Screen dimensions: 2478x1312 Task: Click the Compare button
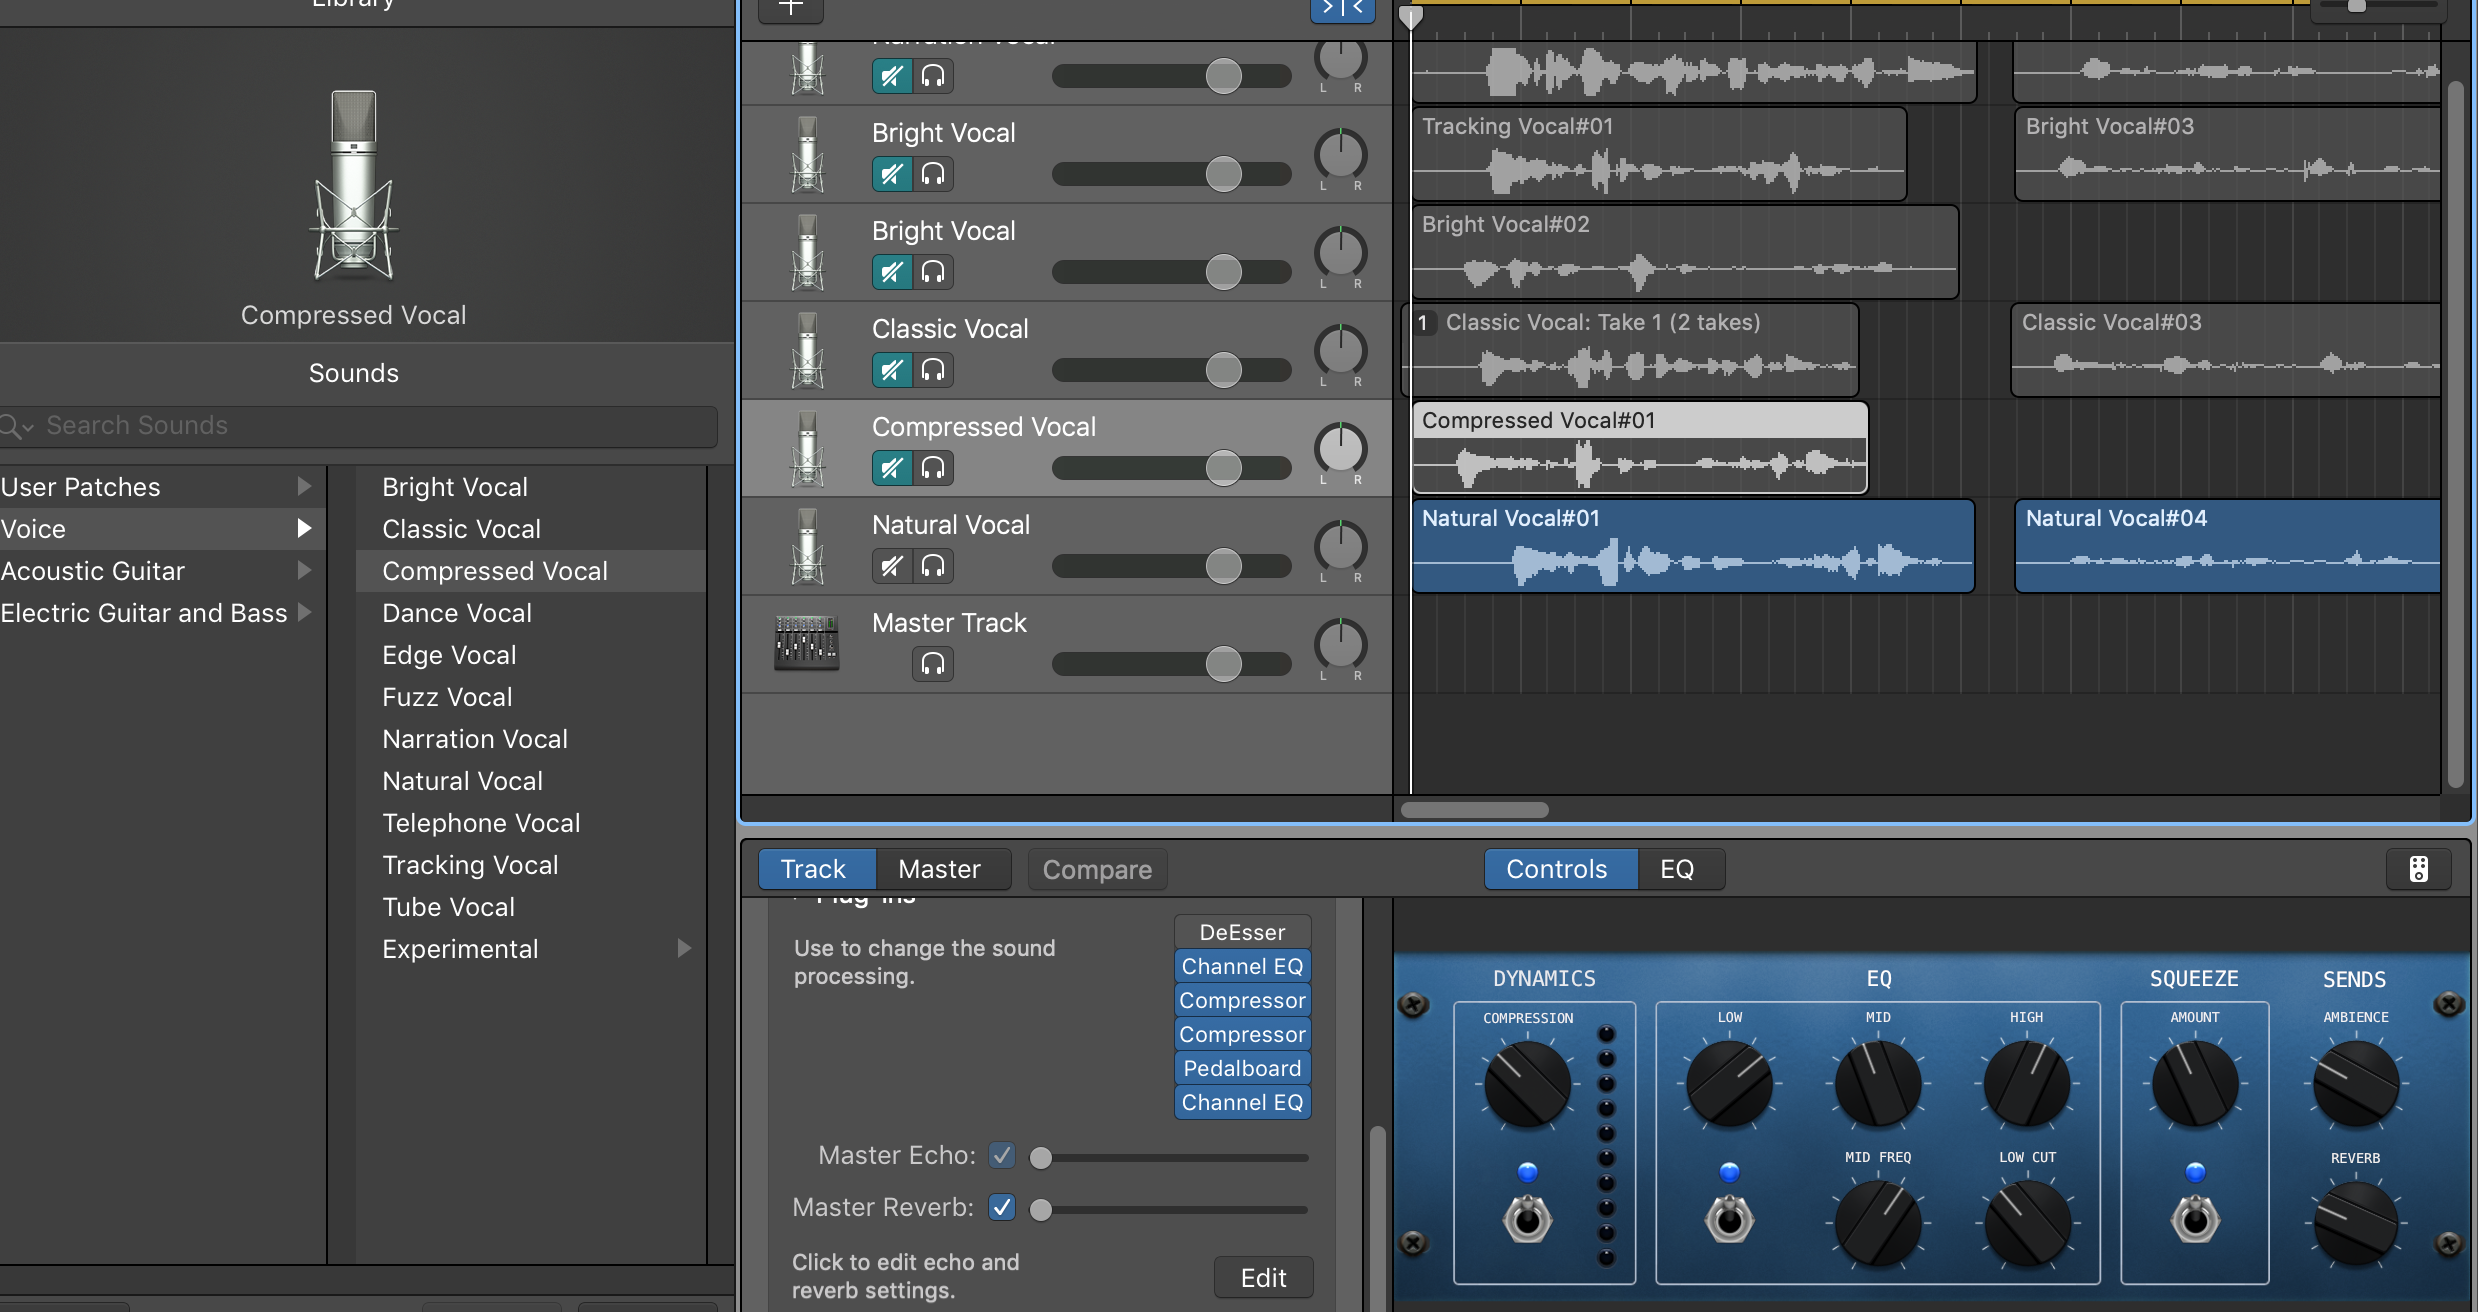tap(1097, 869)
